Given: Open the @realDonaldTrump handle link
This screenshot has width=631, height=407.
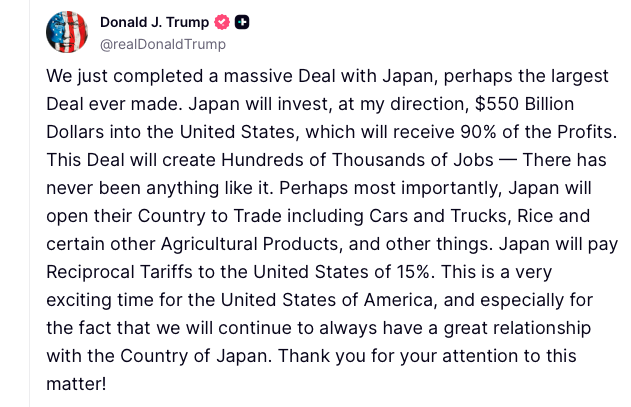Looking at the screenshot, I should click(163, 44).
